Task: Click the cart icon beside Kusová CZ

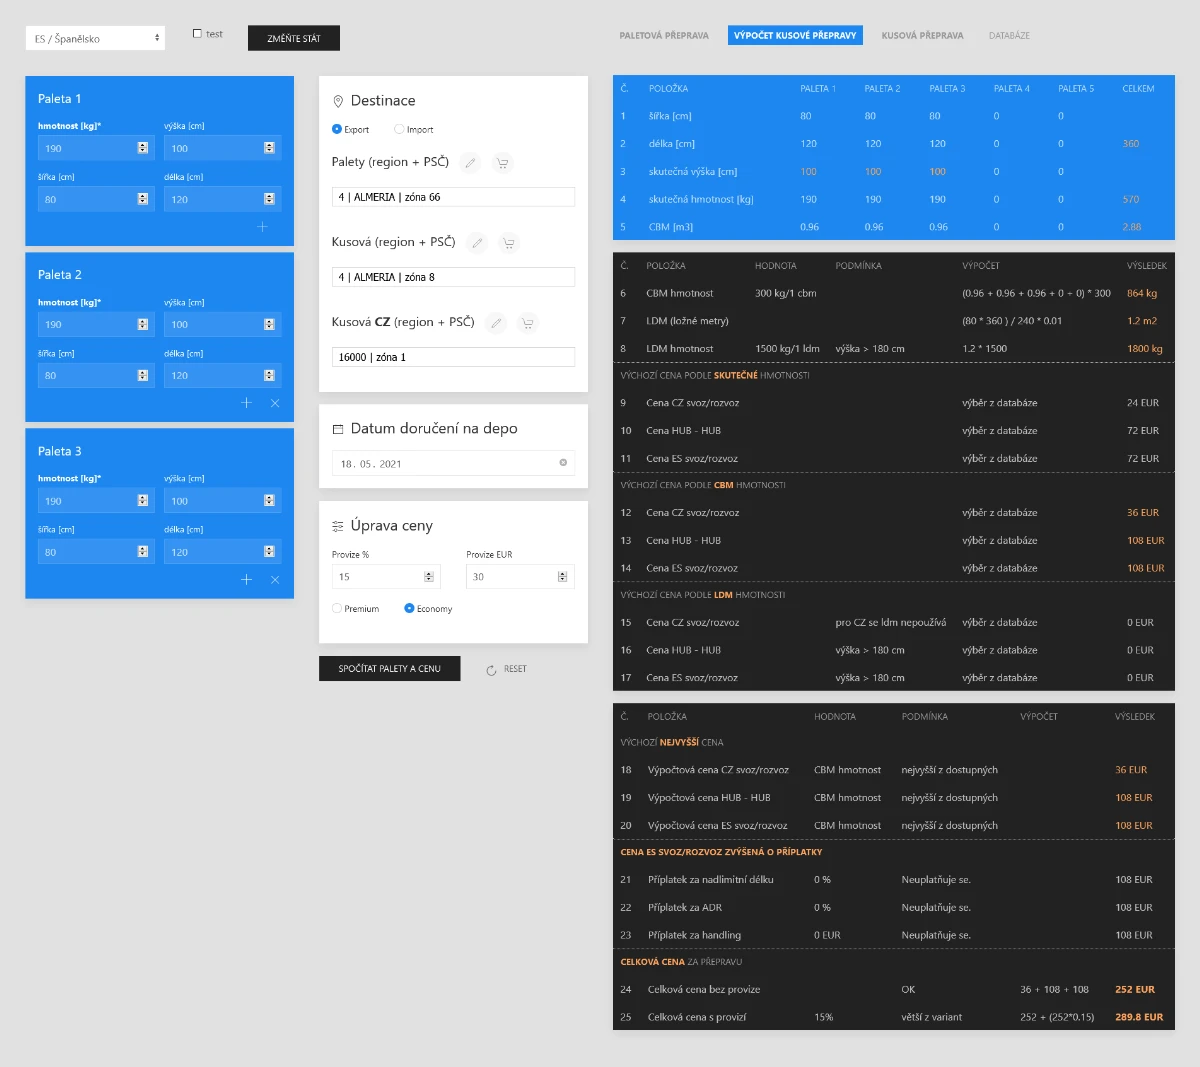Action: pos(527,323)
